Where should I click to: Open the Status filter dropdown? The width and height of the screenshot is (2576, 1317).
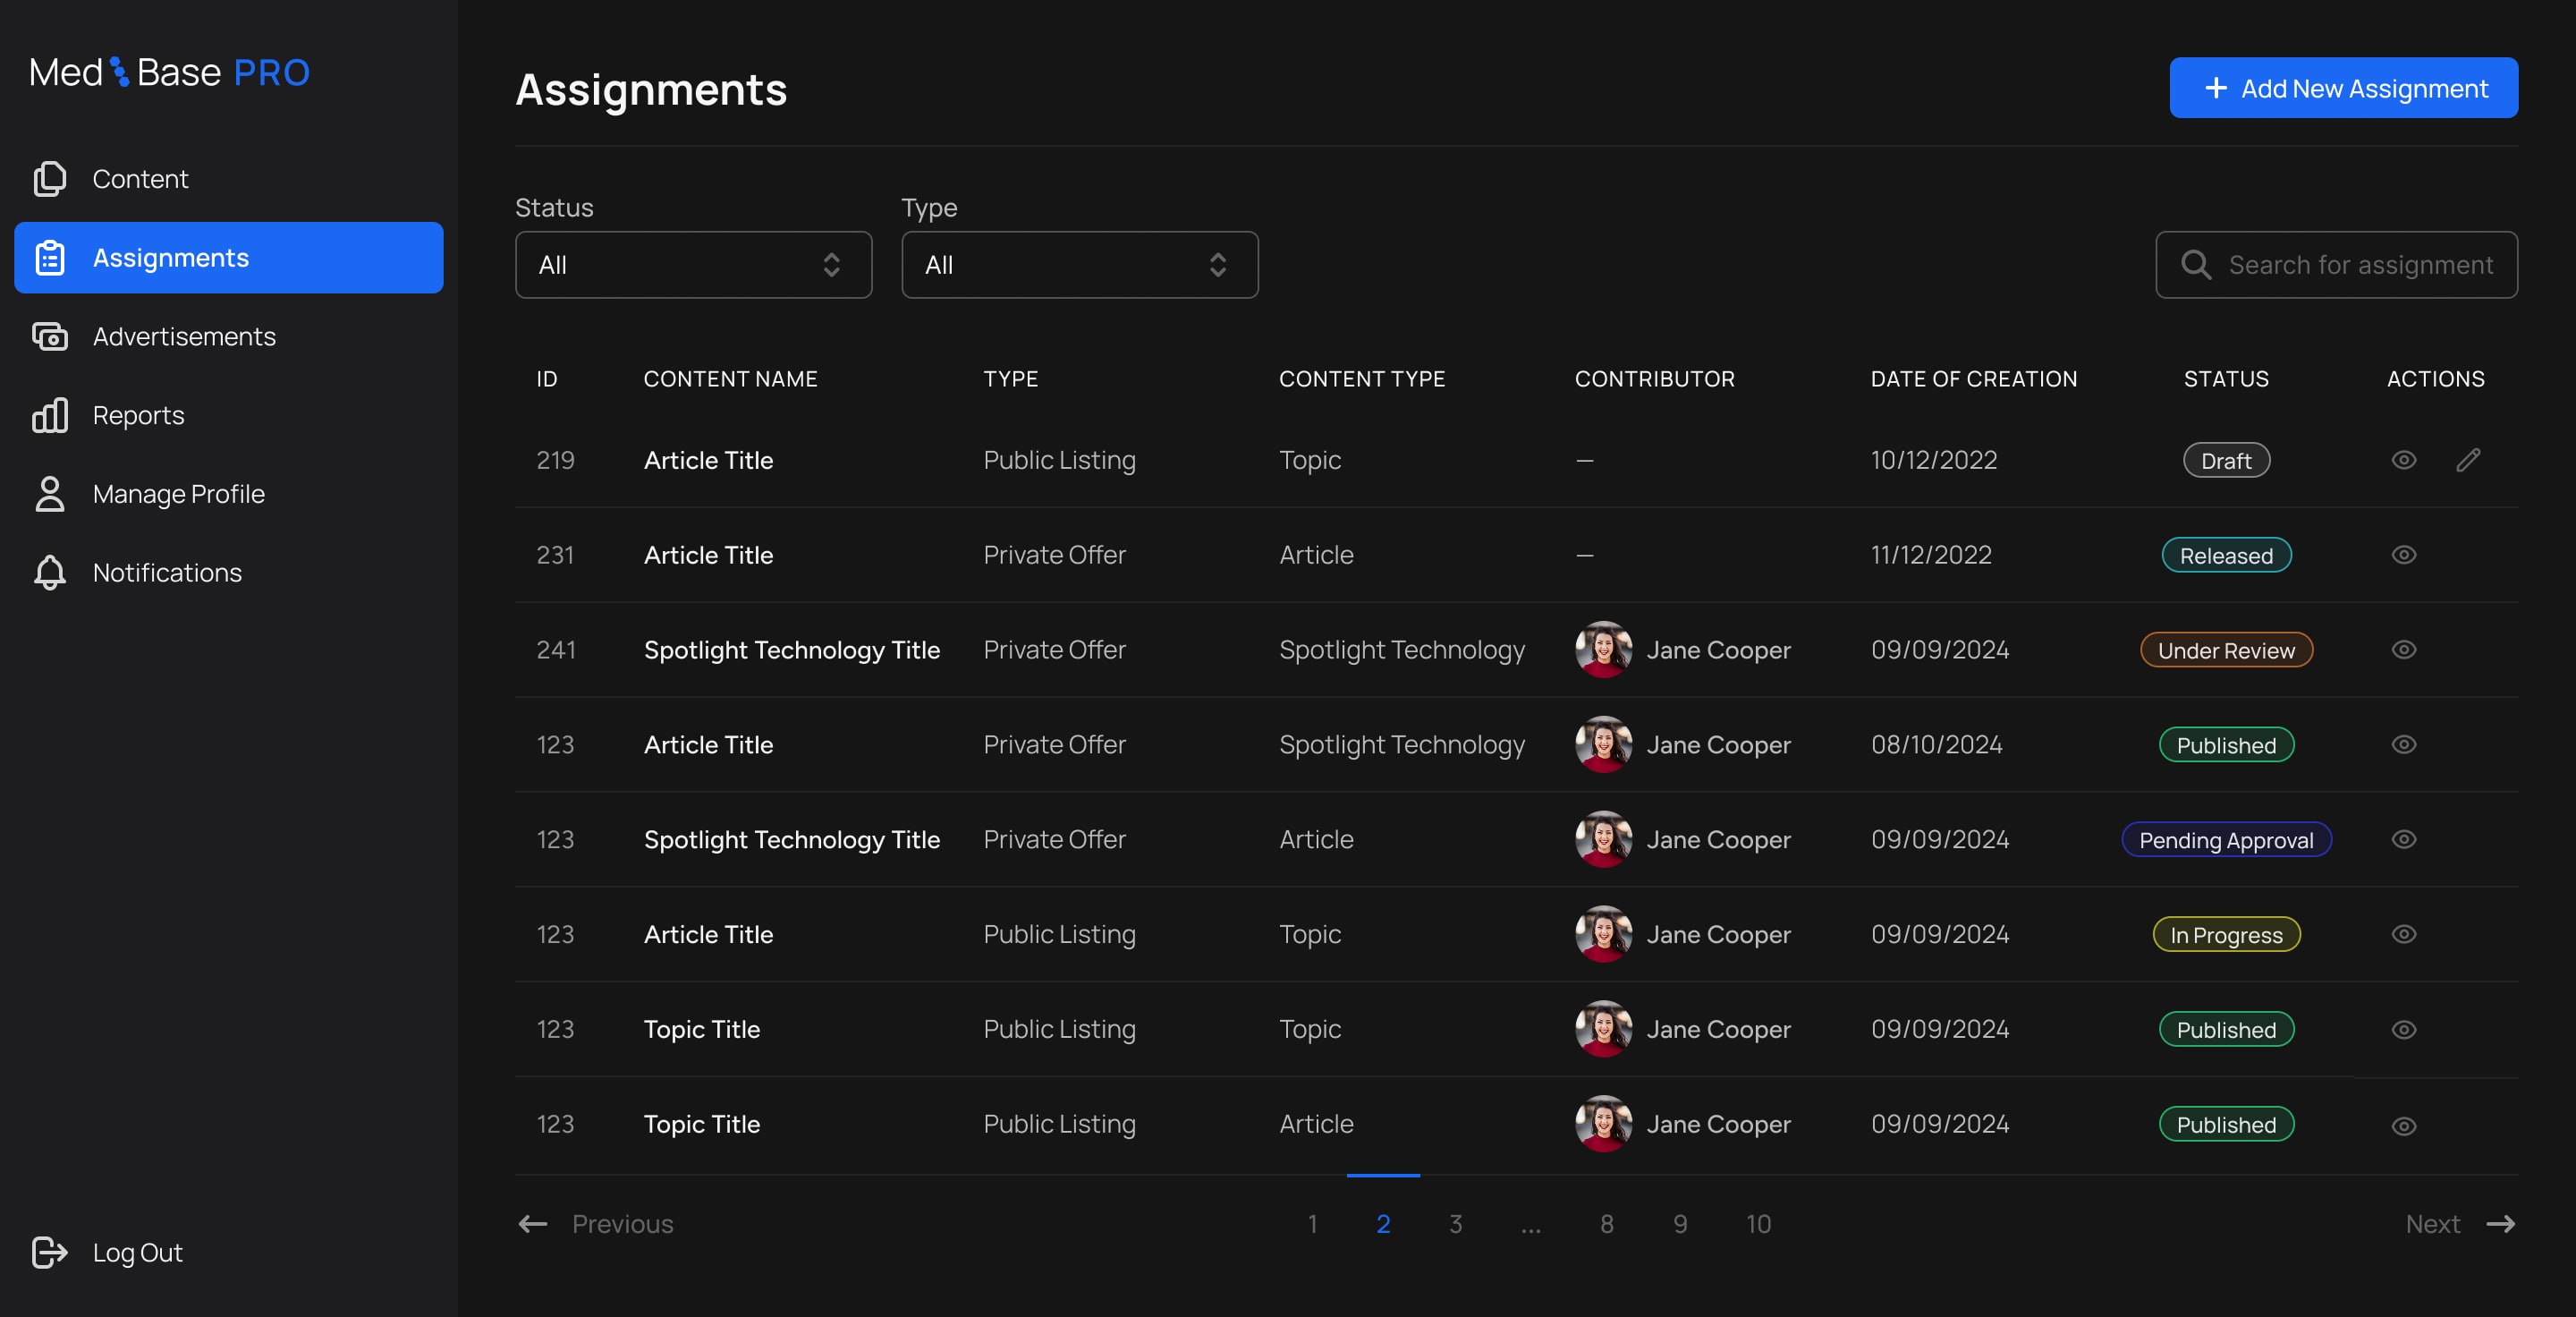(693, 265)
